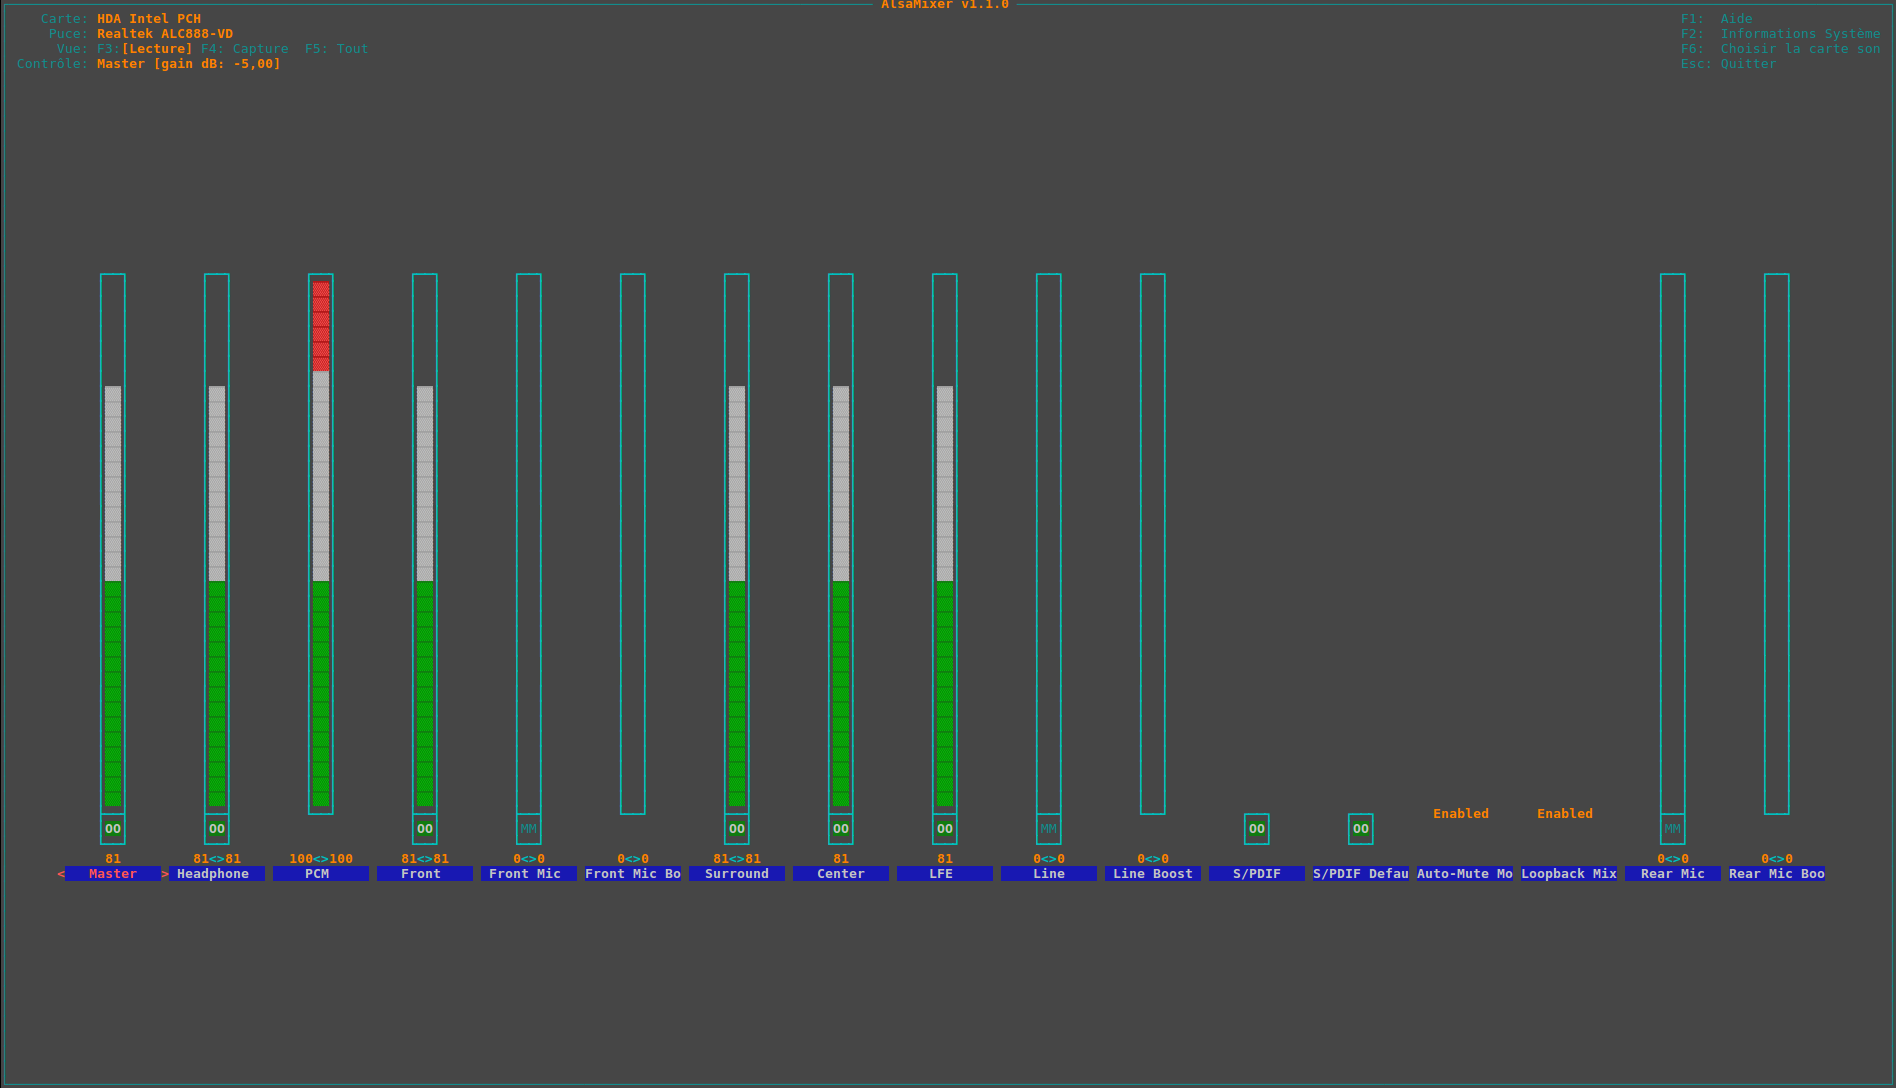Click the Auto-Mute Mode Enabled value
The width and height of the screenshot is (1896, 1088).
tap(1461, 814)
